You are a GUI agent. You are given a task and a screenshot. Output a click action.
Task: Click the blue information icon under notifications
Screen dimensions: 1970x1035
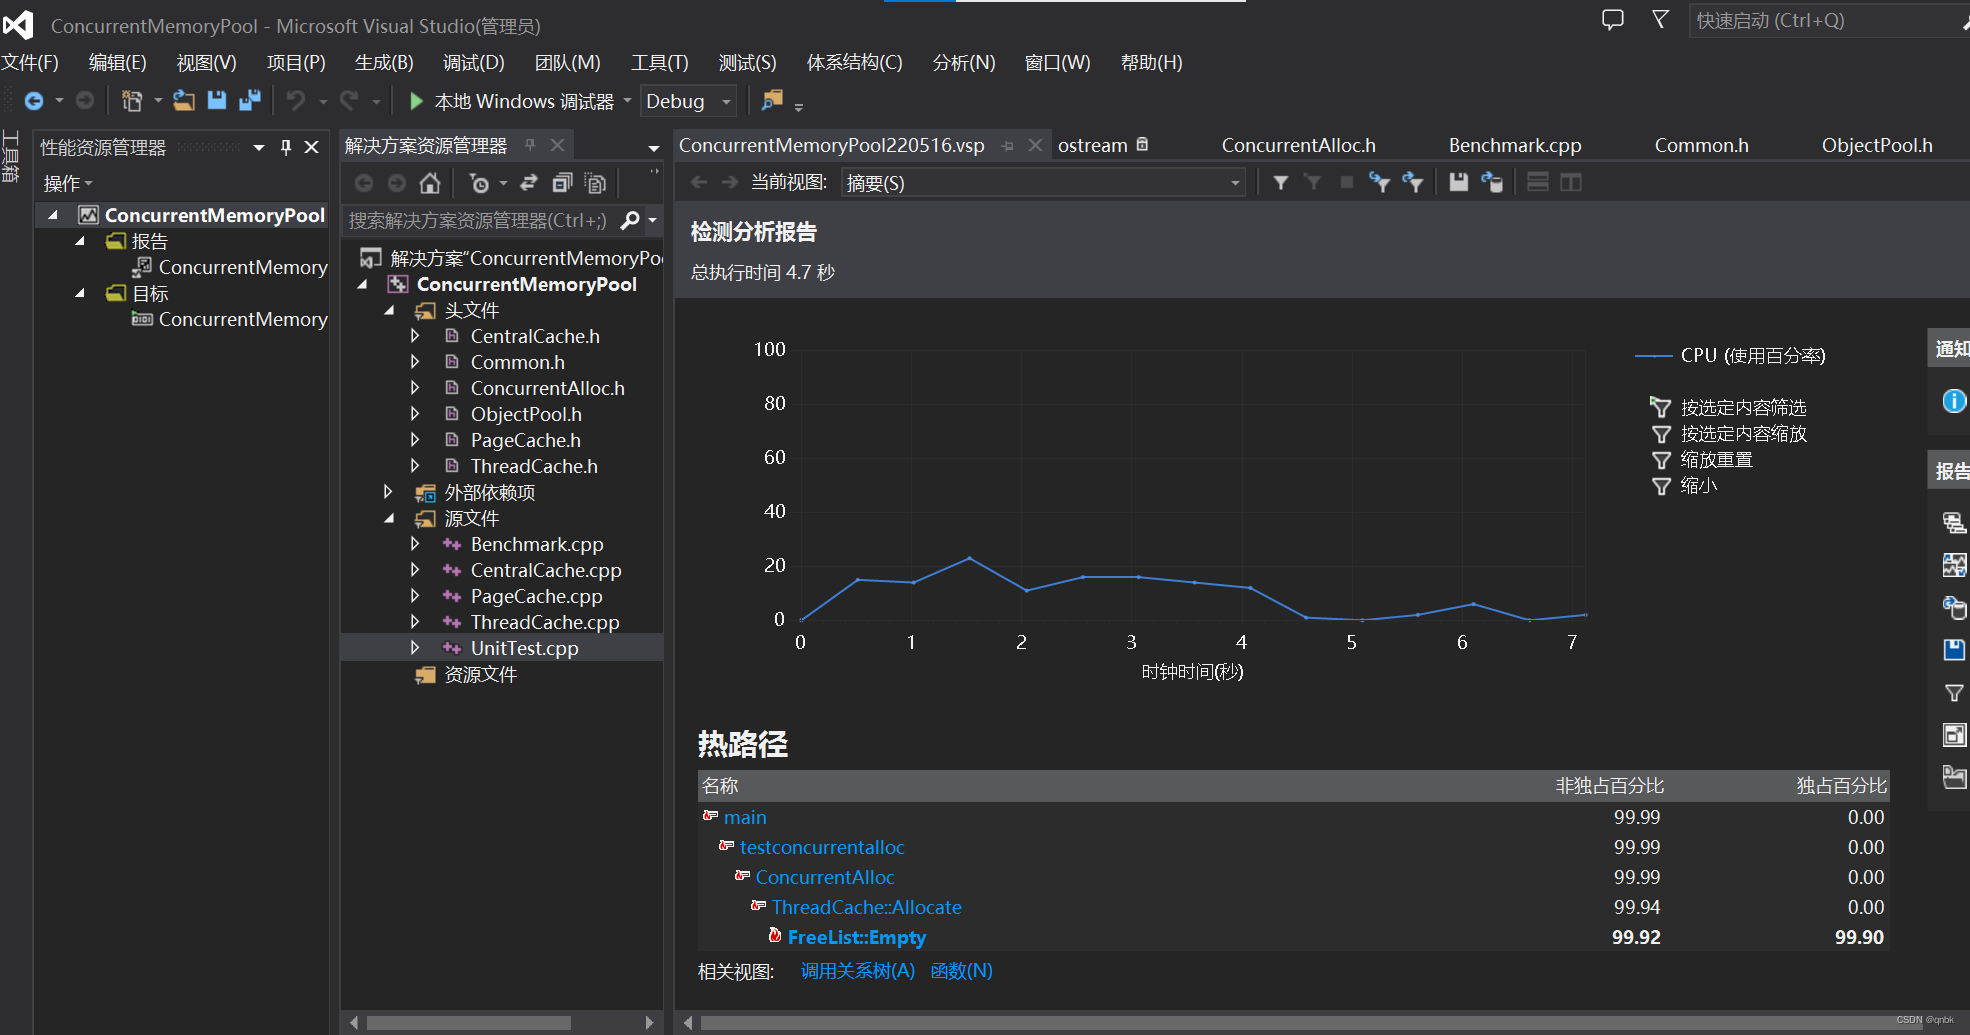pos(1954,401)
